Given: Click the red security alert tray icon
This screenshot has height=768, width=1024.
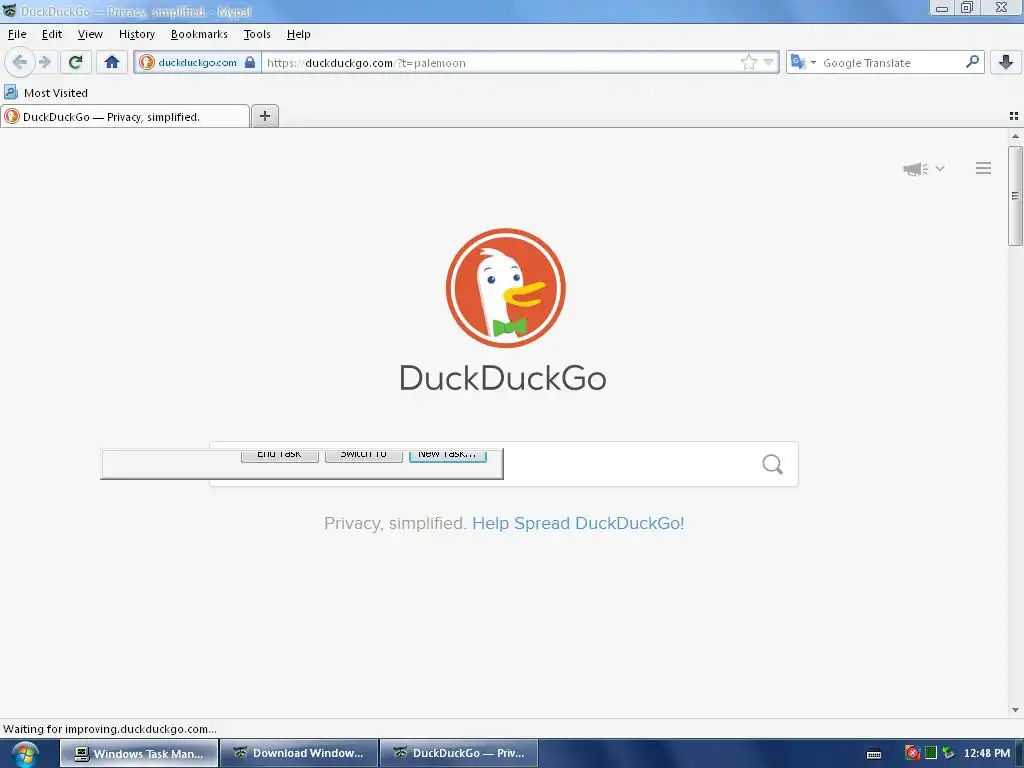Looking at the screenshot, I should pos(912,753).
